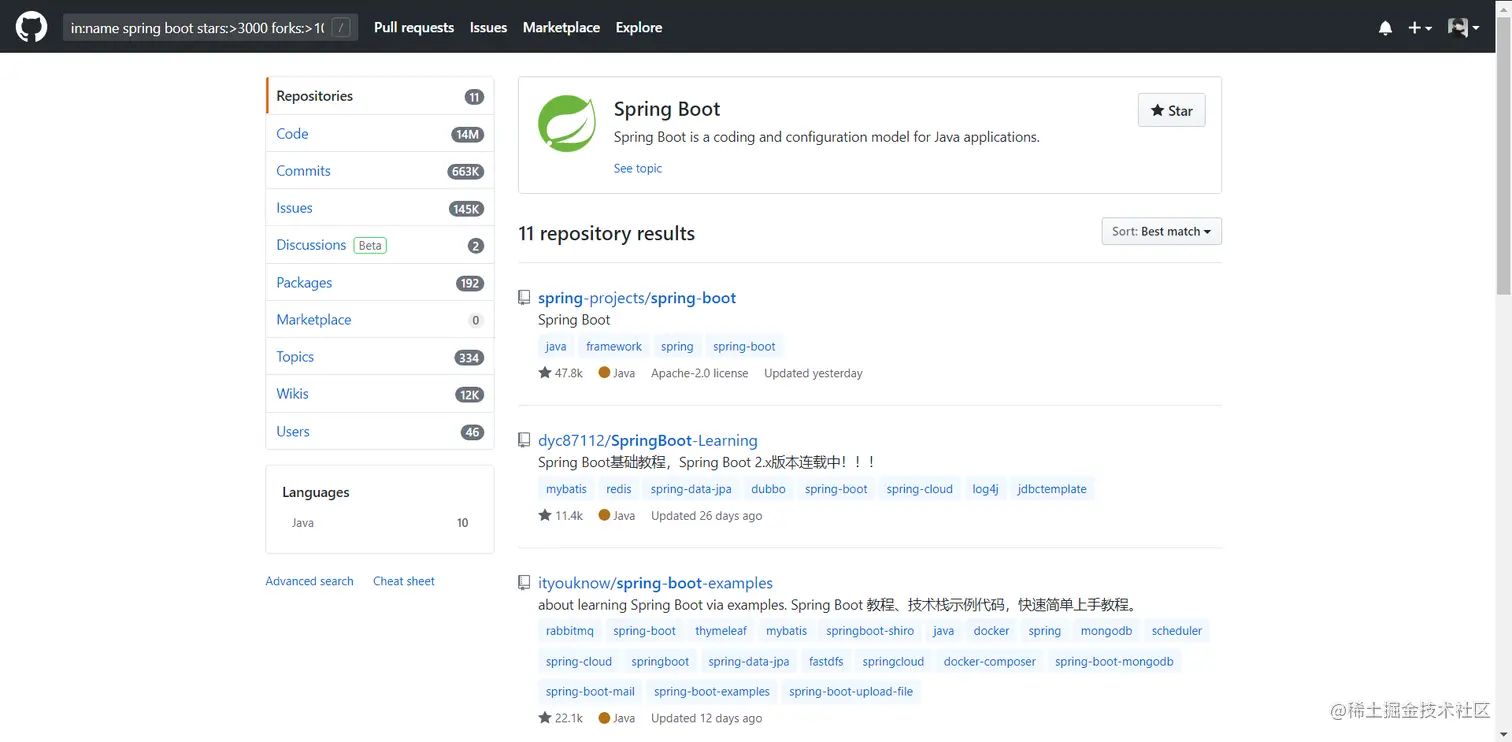This screenshot has width=1512, height=742.
Task: Select Commits in the results sidebar
Action: (x=380, y=170)
